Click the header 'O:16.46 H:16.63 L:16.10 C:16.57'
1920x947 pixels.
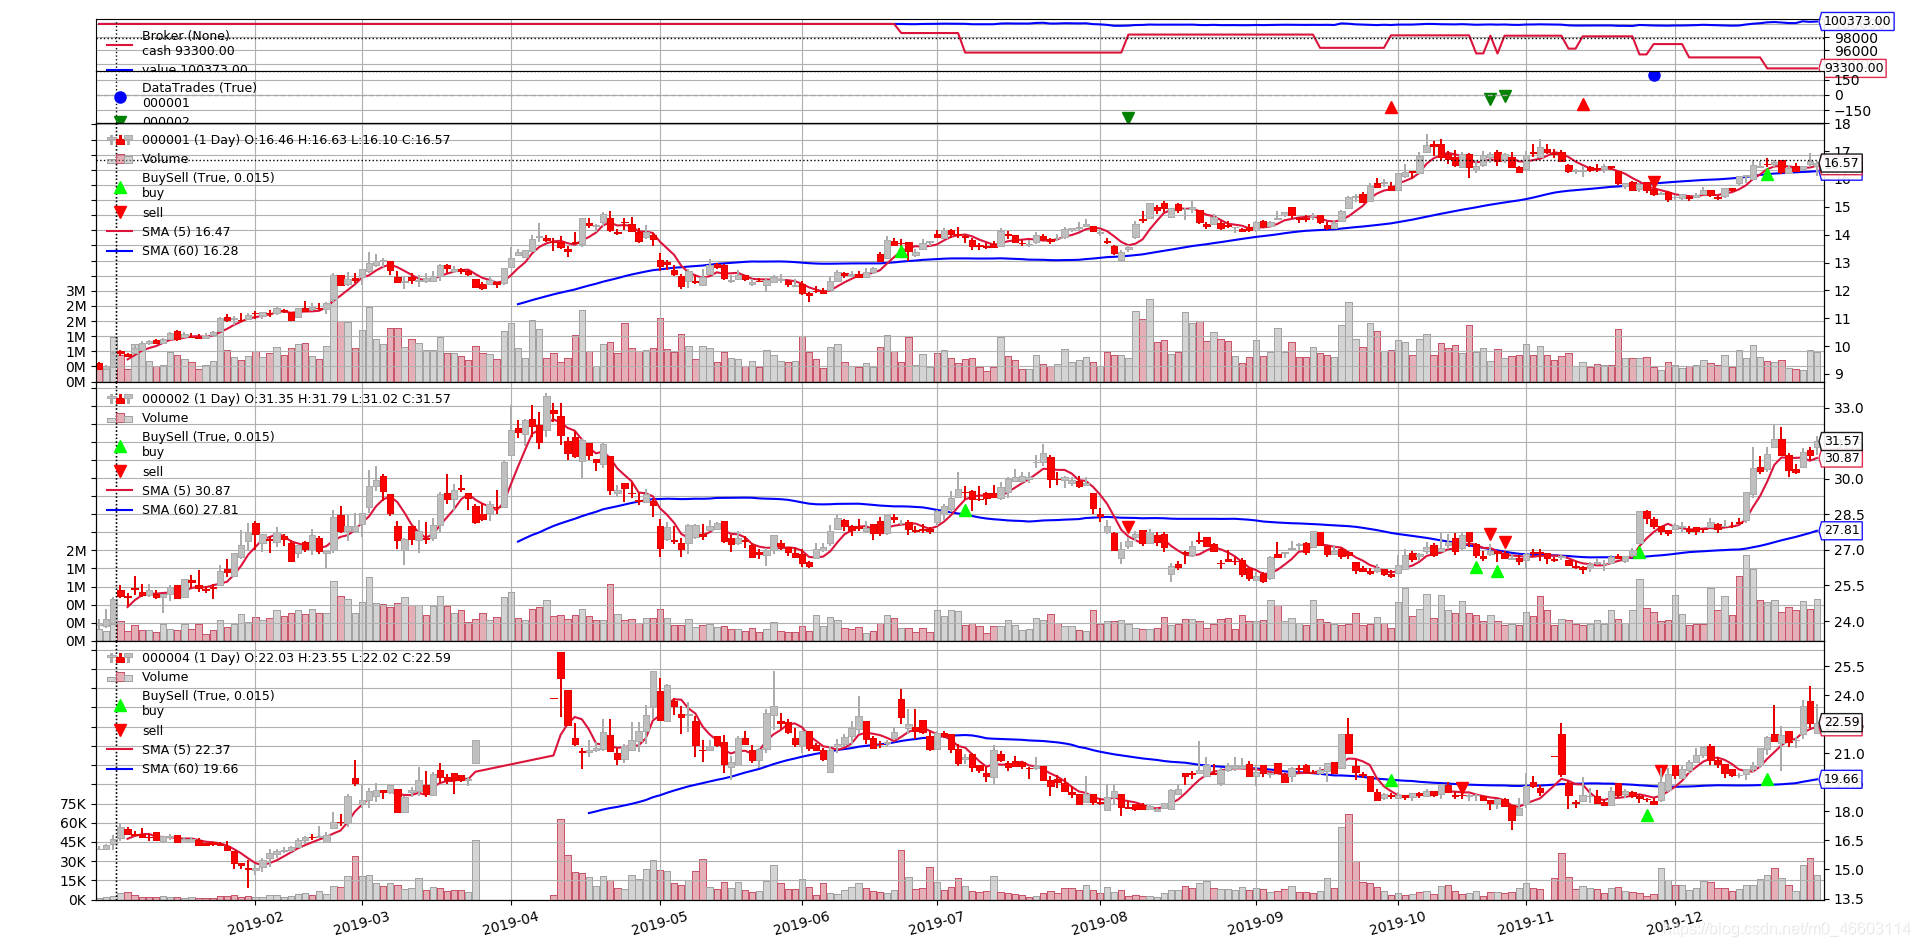tap(347, 140)
